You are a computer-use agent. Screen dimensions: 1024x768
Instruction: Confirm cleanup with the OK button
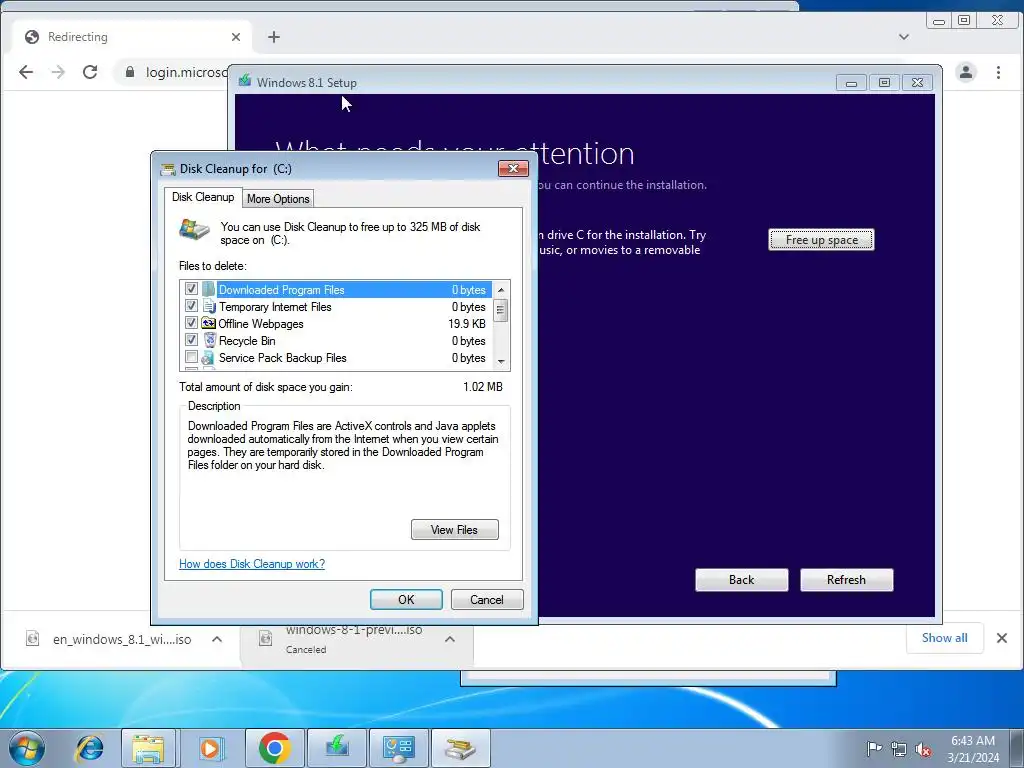coord(406,600)
